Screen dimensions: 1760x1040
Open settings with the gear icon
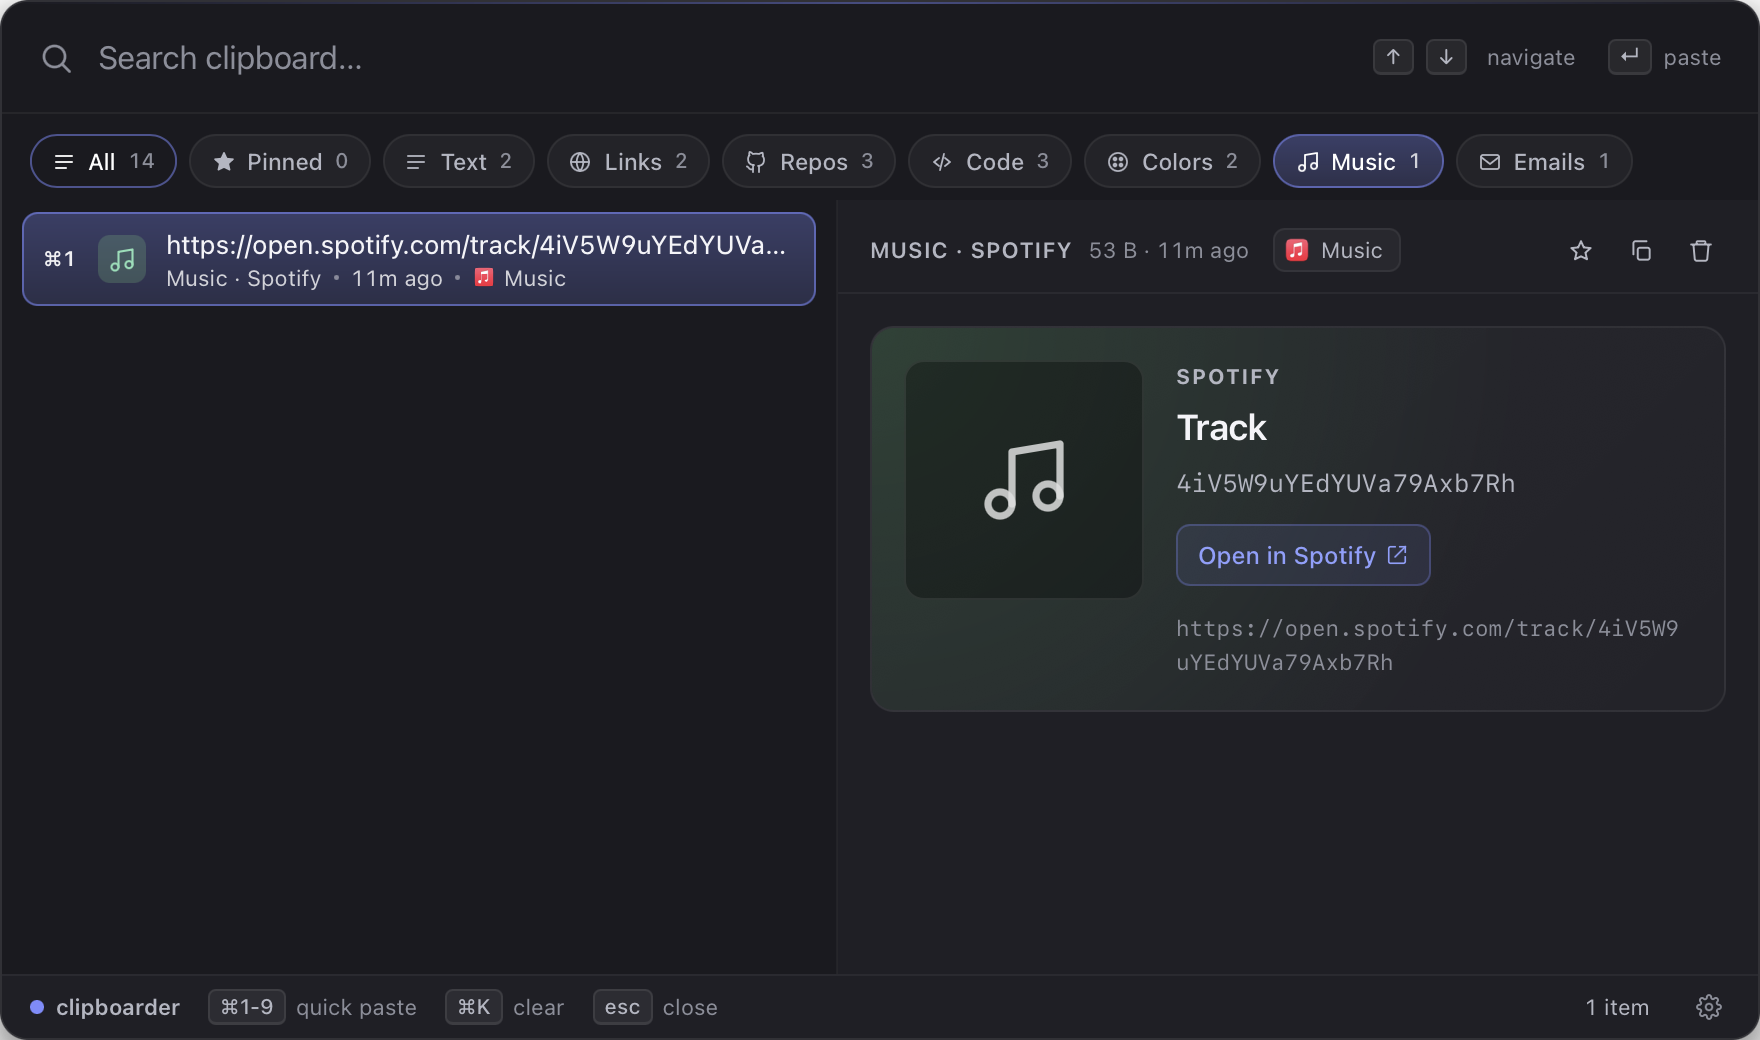coord(1709,1007)
